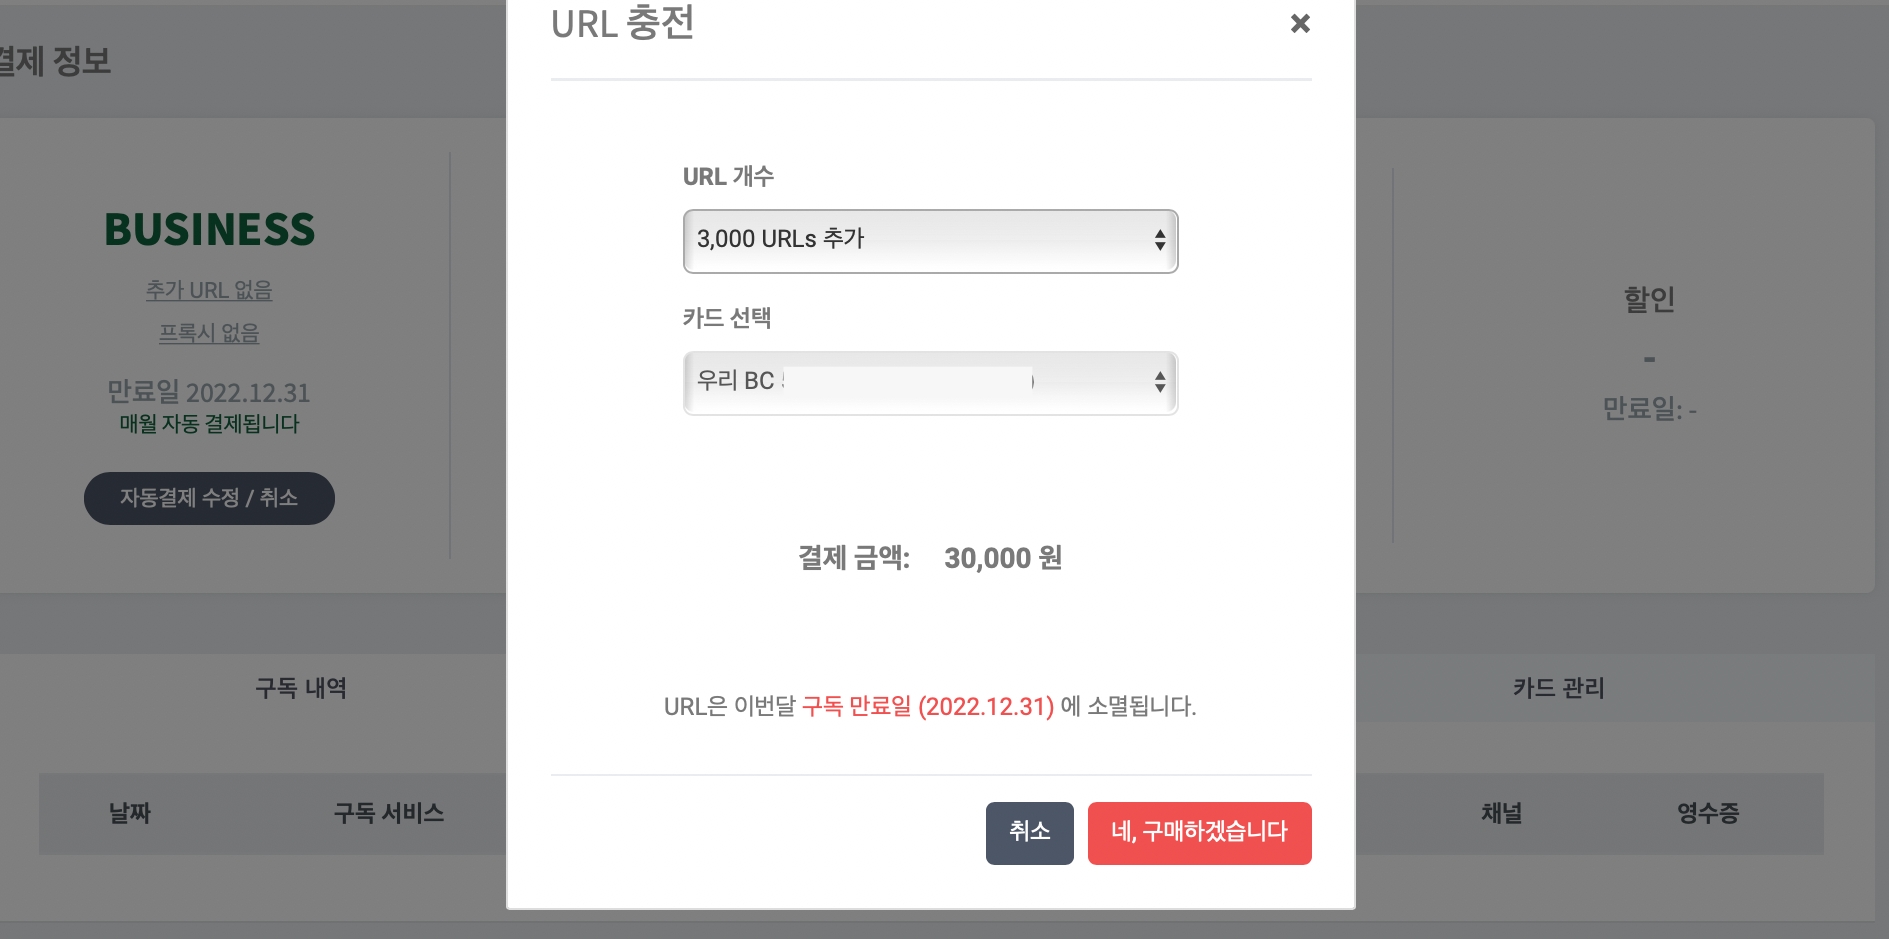Open the 추가 URL 없음 link
Image resolution: width=1889 pixels, height=939 pixels.
[x=209, y=290]
